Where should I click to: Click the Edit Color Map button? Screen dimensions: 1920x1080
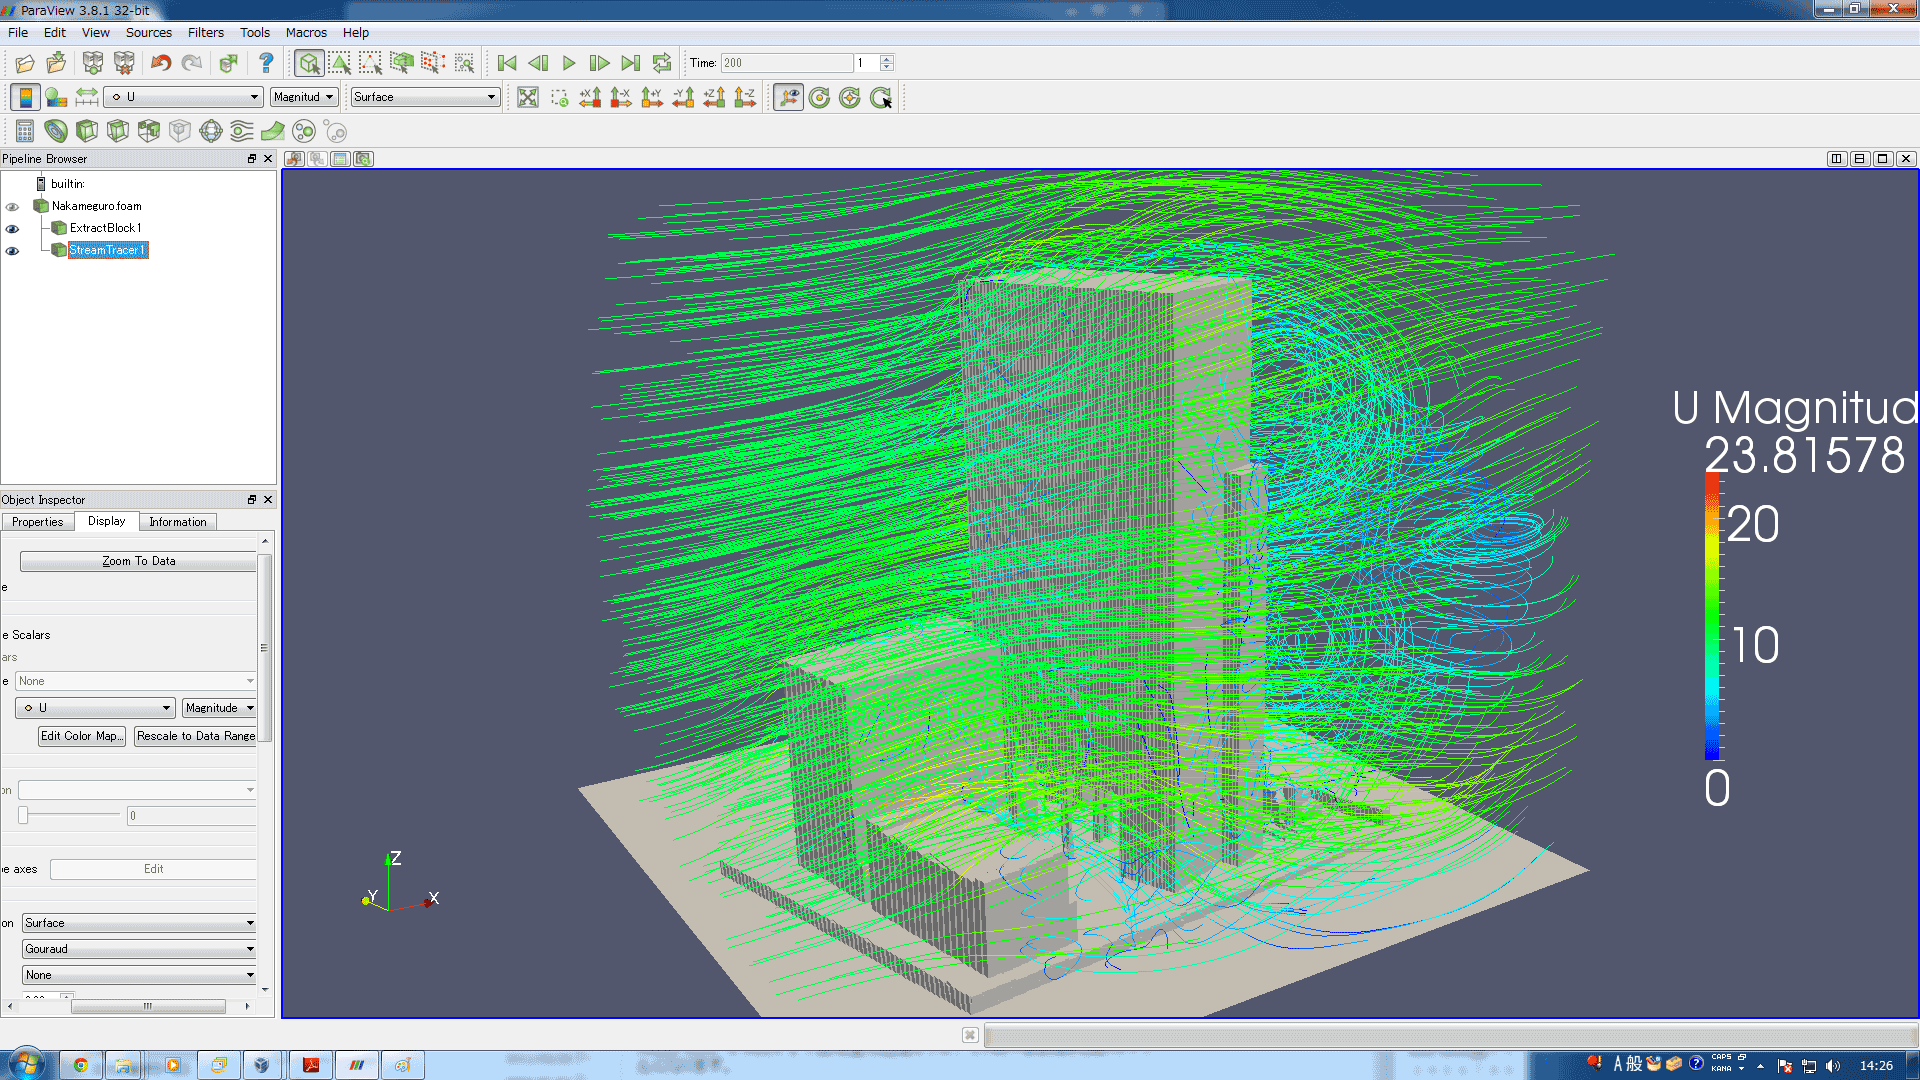coord(82,736)
